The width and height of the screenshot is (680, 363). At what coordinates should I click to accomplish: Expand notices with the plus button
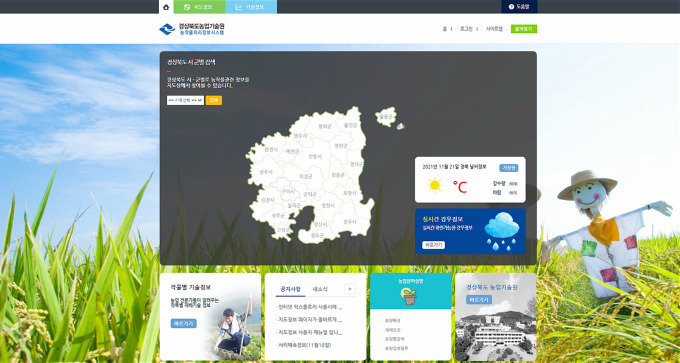(x=350, y=289)
